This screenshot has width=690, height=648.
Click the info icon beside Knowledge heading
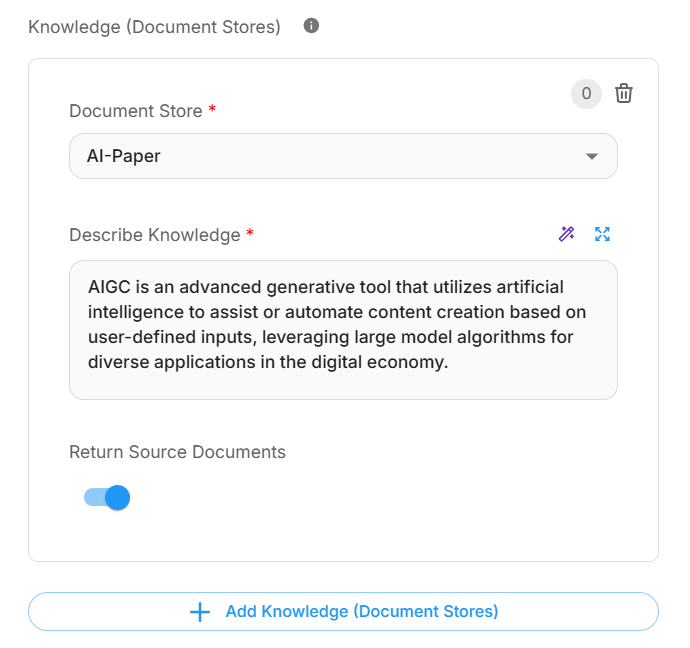pyautogui.click(x=311, y=26)
